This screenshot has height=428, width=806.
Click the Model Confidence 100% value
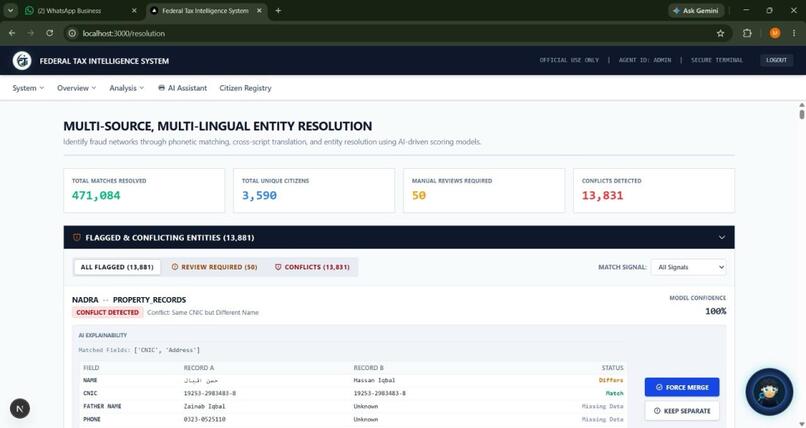pos(716,311)
